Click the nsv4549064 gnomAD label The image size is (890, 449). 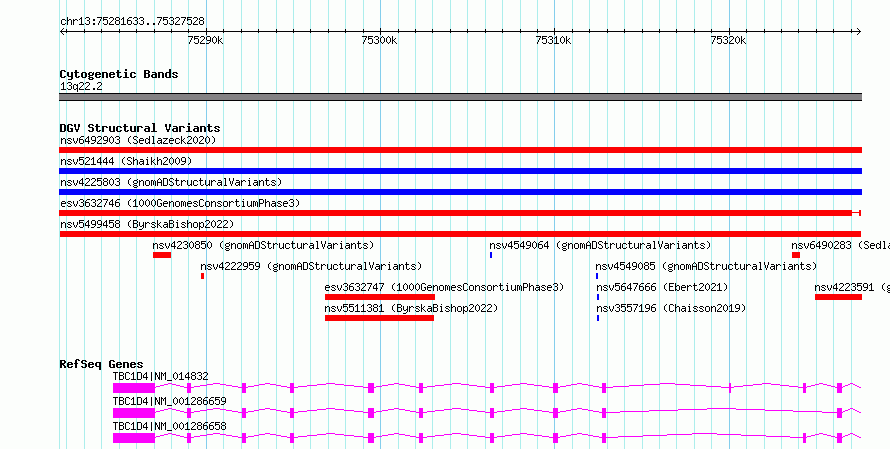(x=600, y=245)
